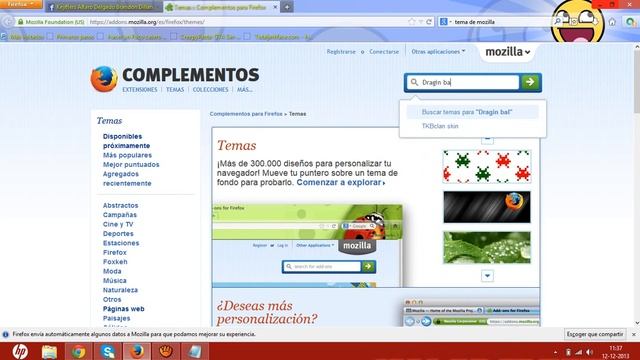The width and height of the screenshot is (640, 360).
Task: Select the Estaciones category
Action: (x=121, y=243)
